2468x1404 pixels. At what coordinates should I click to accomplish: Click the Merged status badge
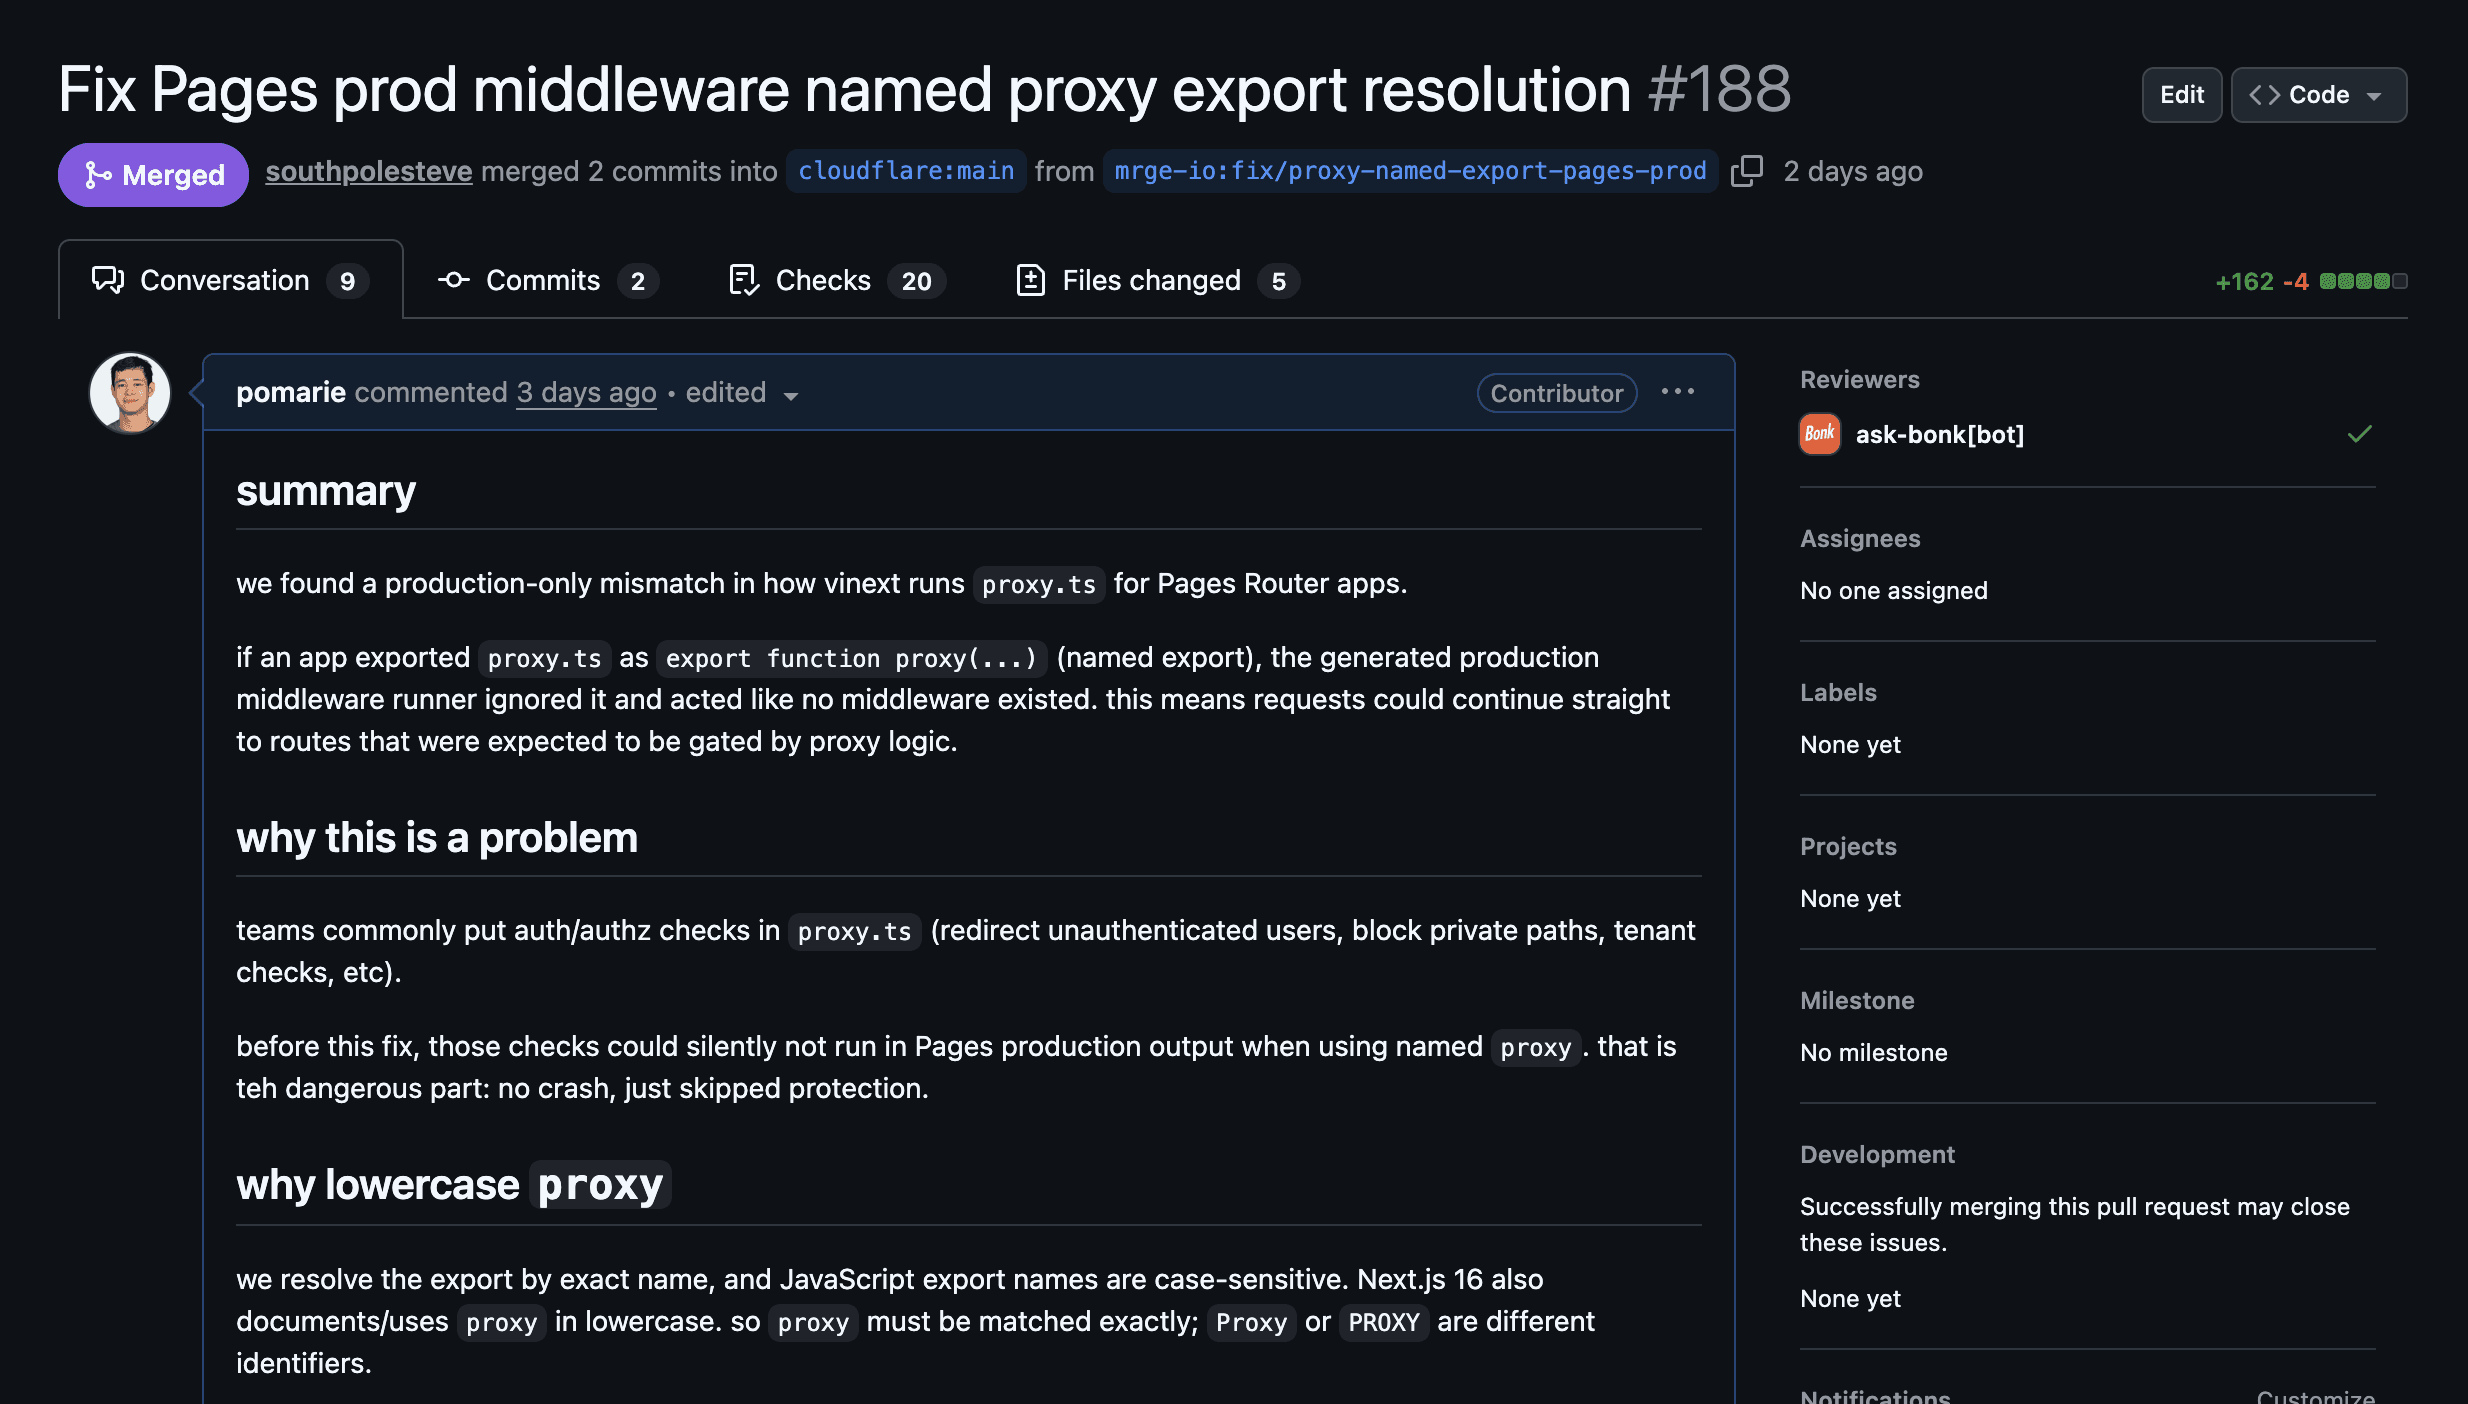[153, 175]
